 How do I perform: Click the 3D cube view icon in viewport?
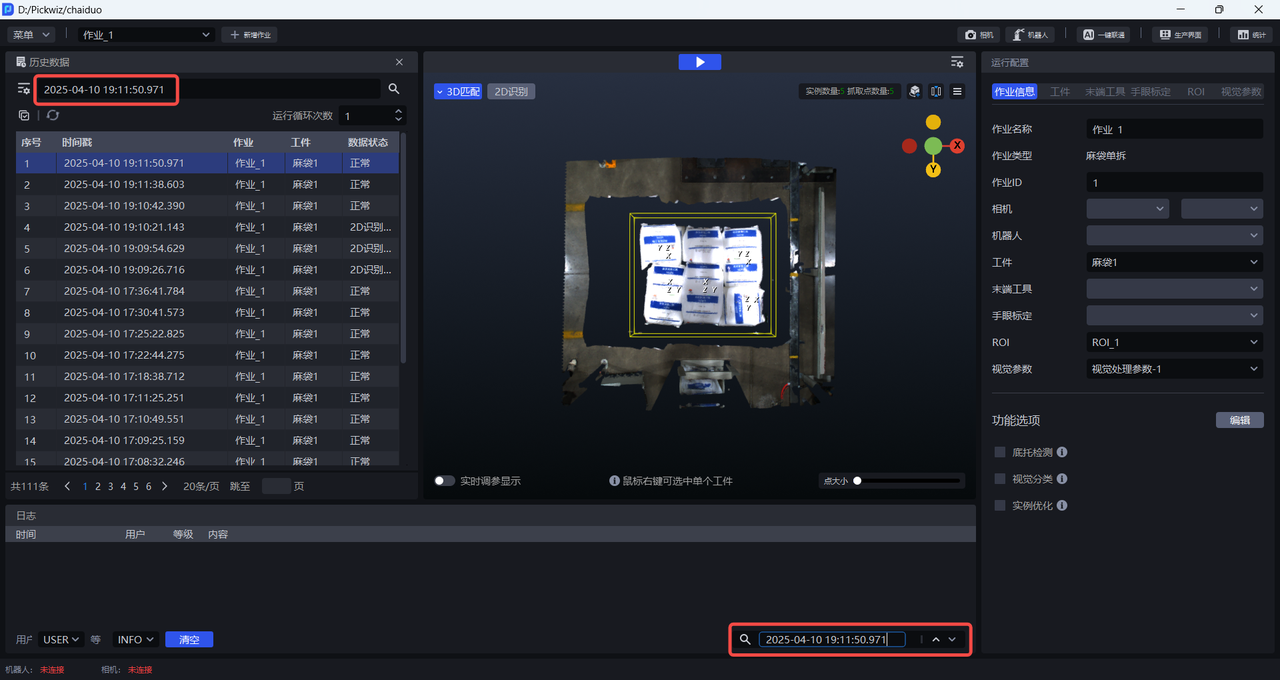pyautogui.click(x=914, y=91)
